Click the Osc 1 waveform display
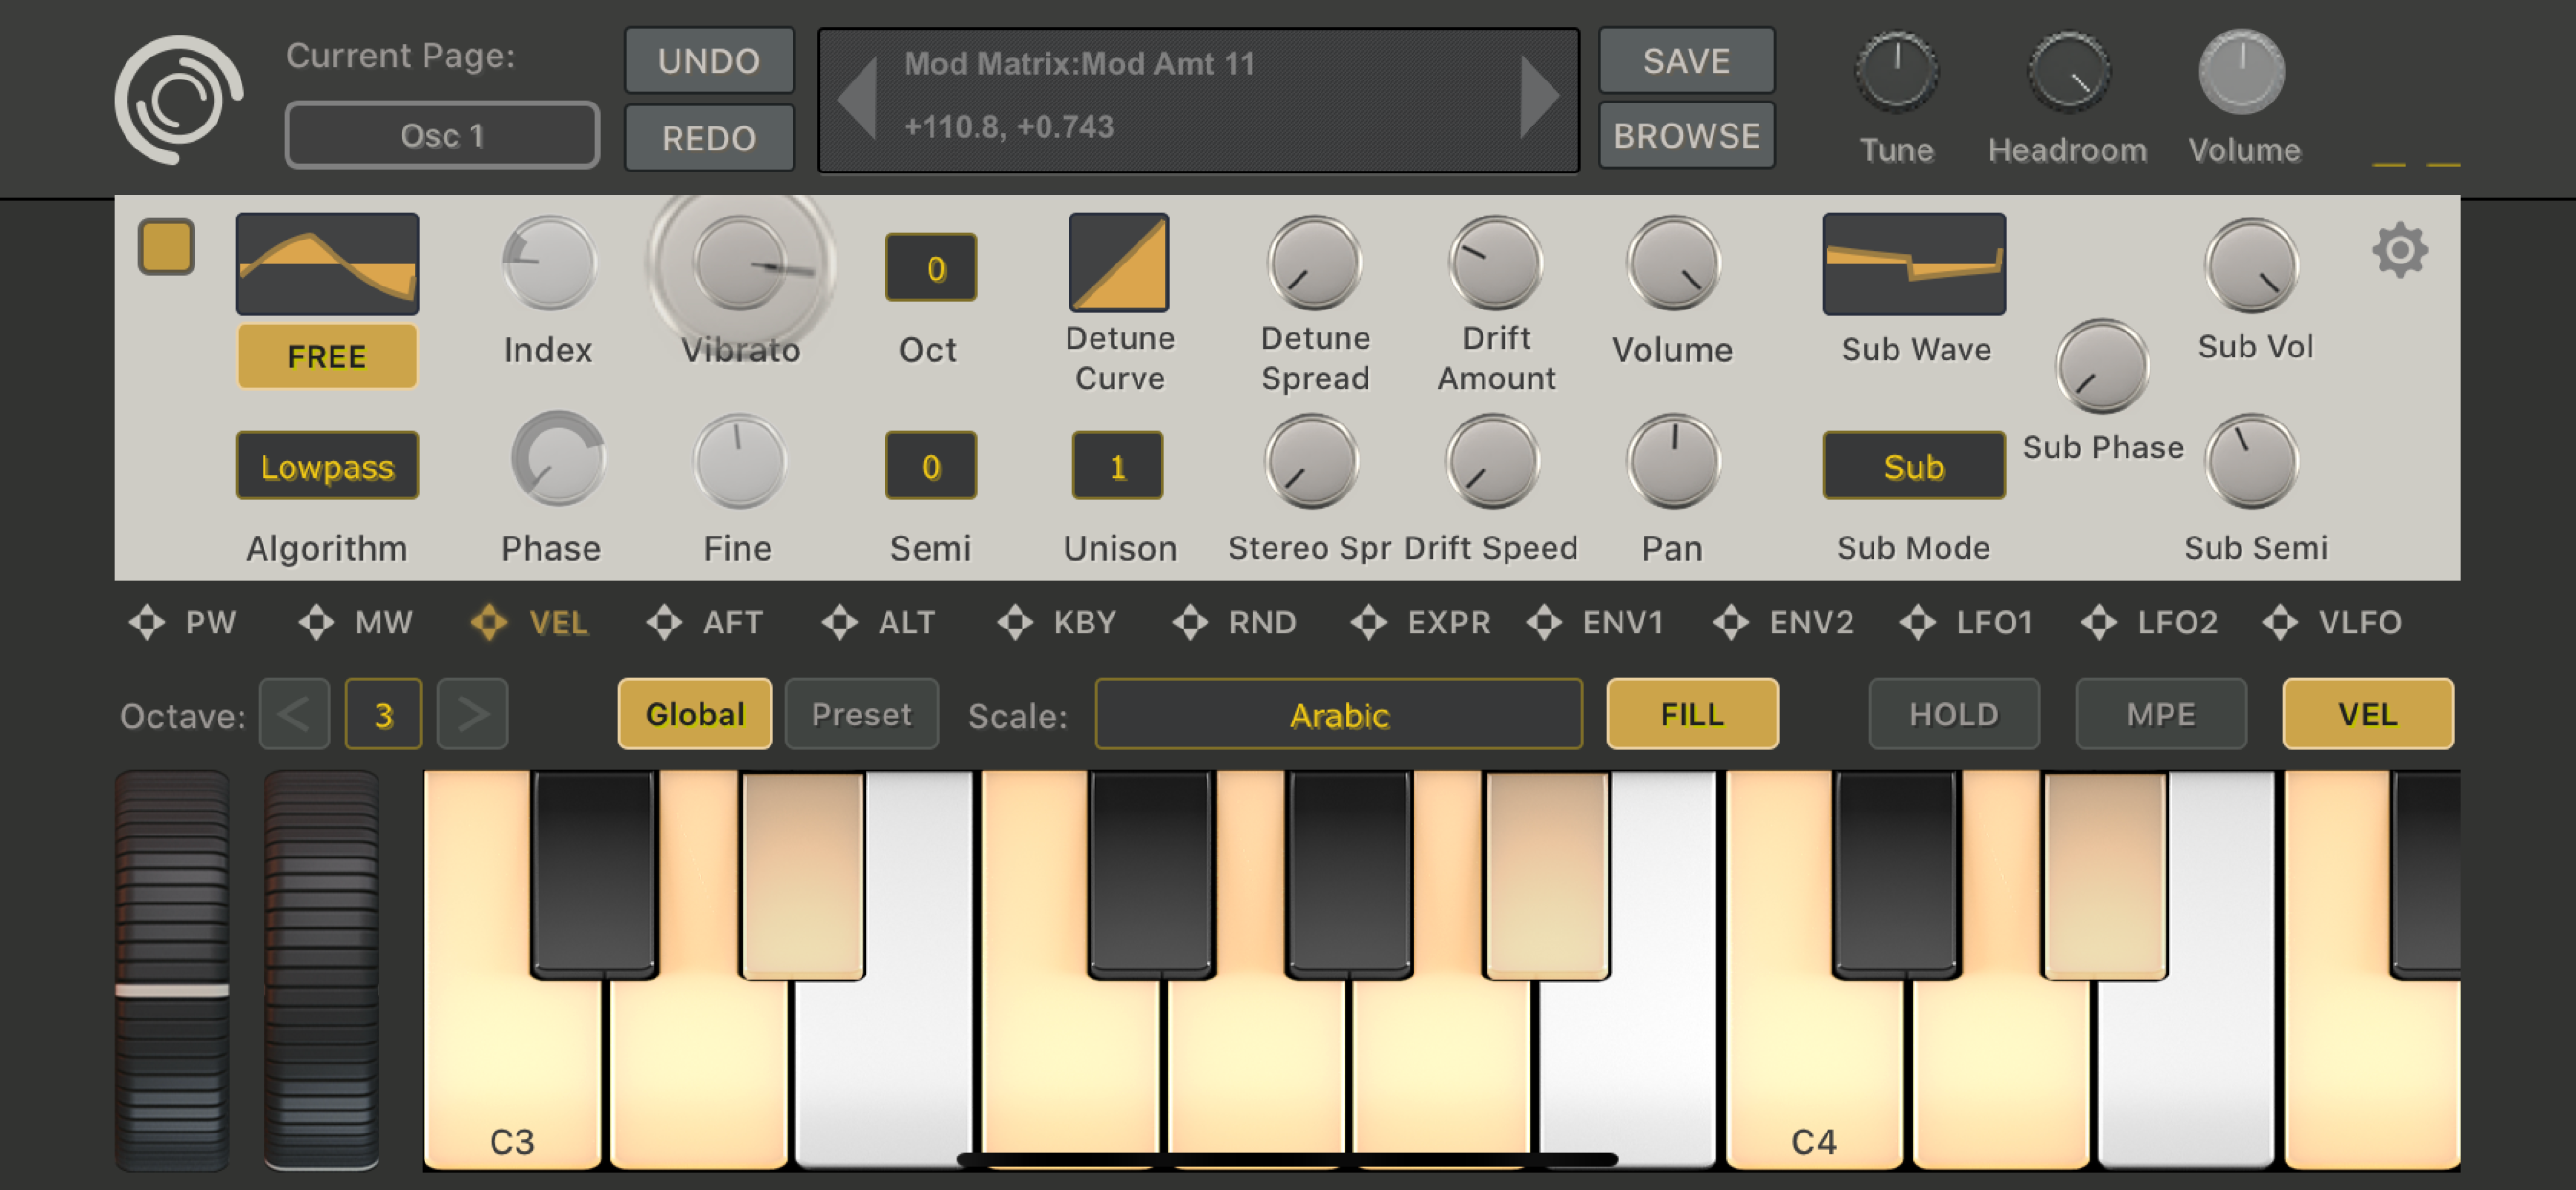Viewport: 2576px width, 1190px height. click(x=327, y=264)
